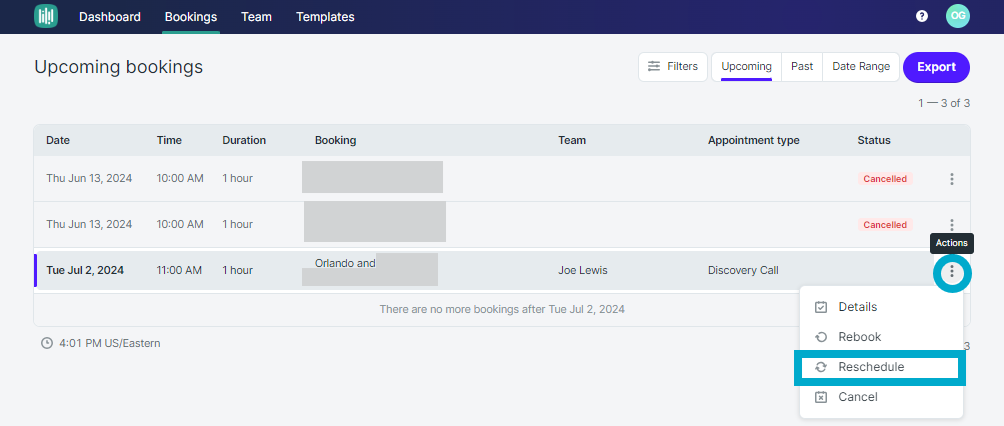1004x426 pixels.
Task: Open the Templates navigation item
Action: [325, 17]
